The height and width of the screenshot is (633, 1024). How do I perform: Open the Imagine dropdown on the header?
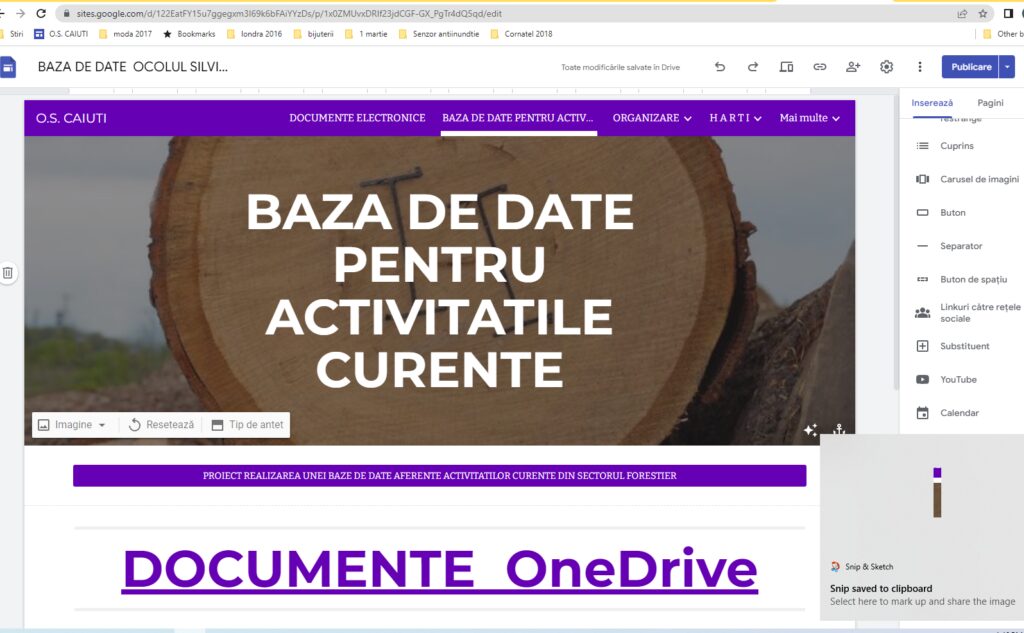coord(72,425)
